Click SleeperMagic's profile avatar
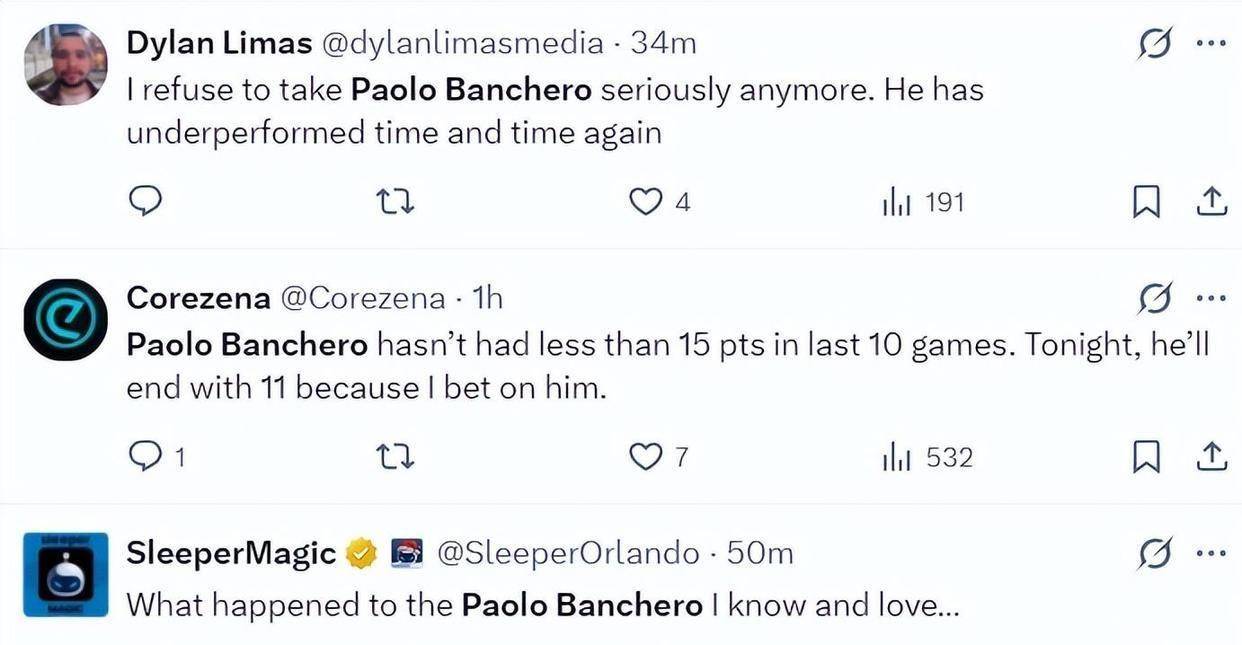 [x=65, y=576]
